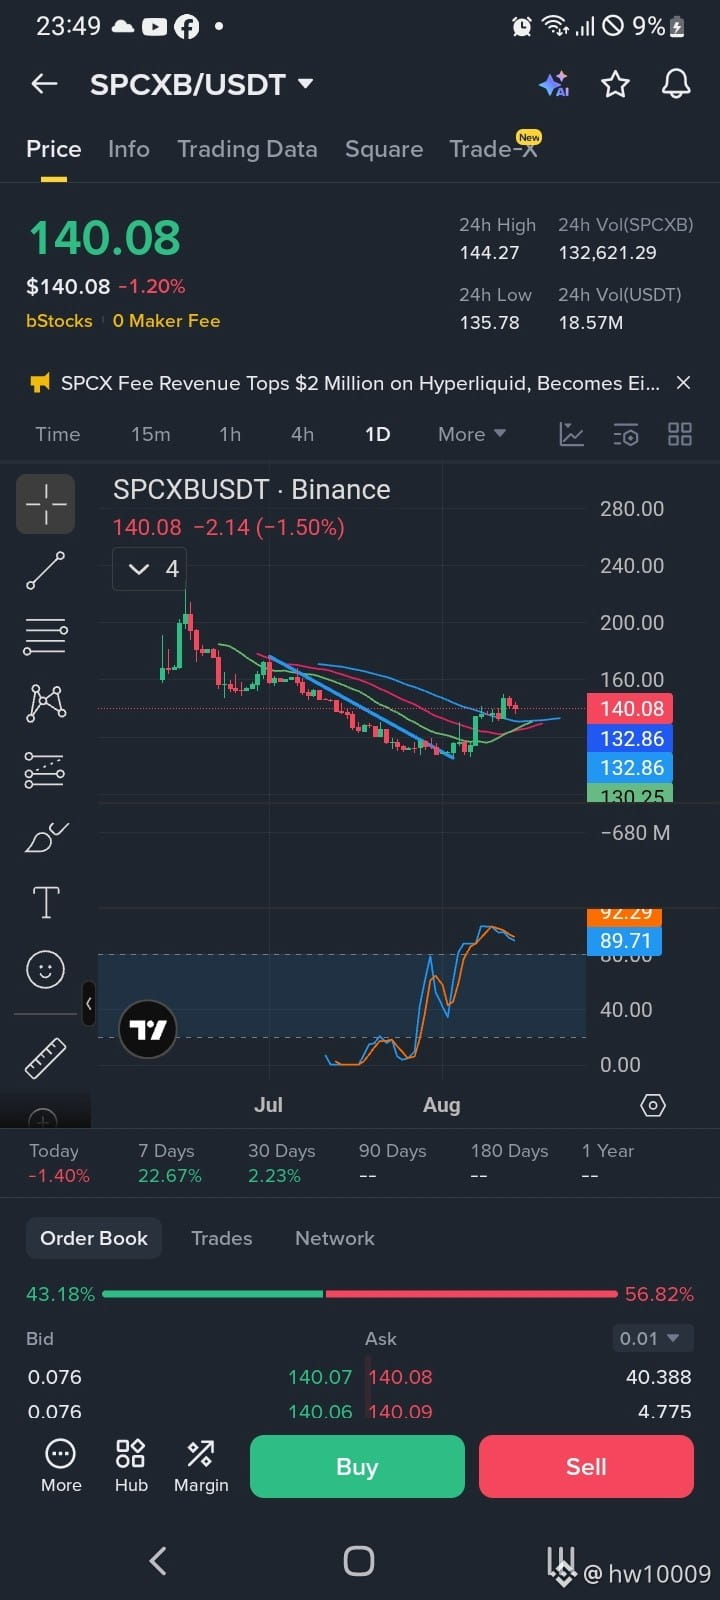Close the SPCX news banner

[x=683, y=382]
